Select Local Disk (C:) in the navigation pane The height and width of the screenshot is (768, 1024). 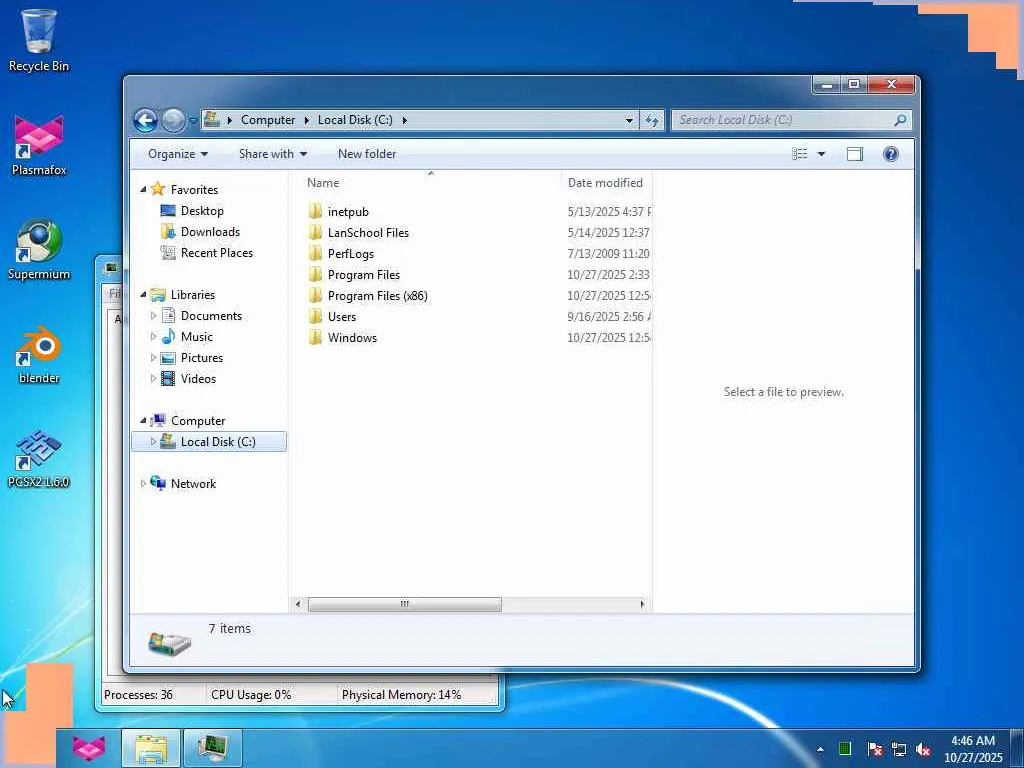pyautogui.click(x=209, y=441)
